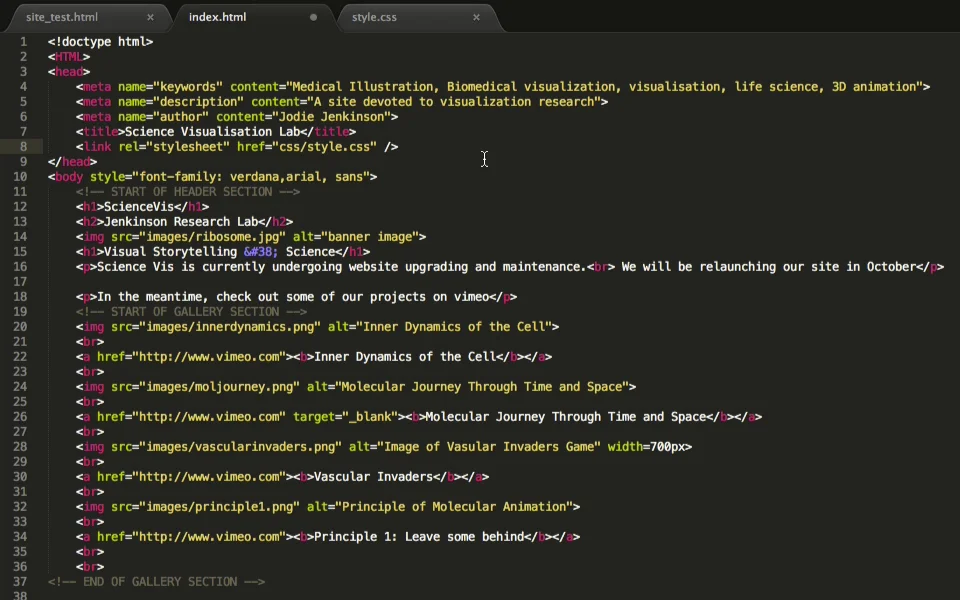
Task: Click the 'images/principle1.png' src value
Action: [219, 507]
